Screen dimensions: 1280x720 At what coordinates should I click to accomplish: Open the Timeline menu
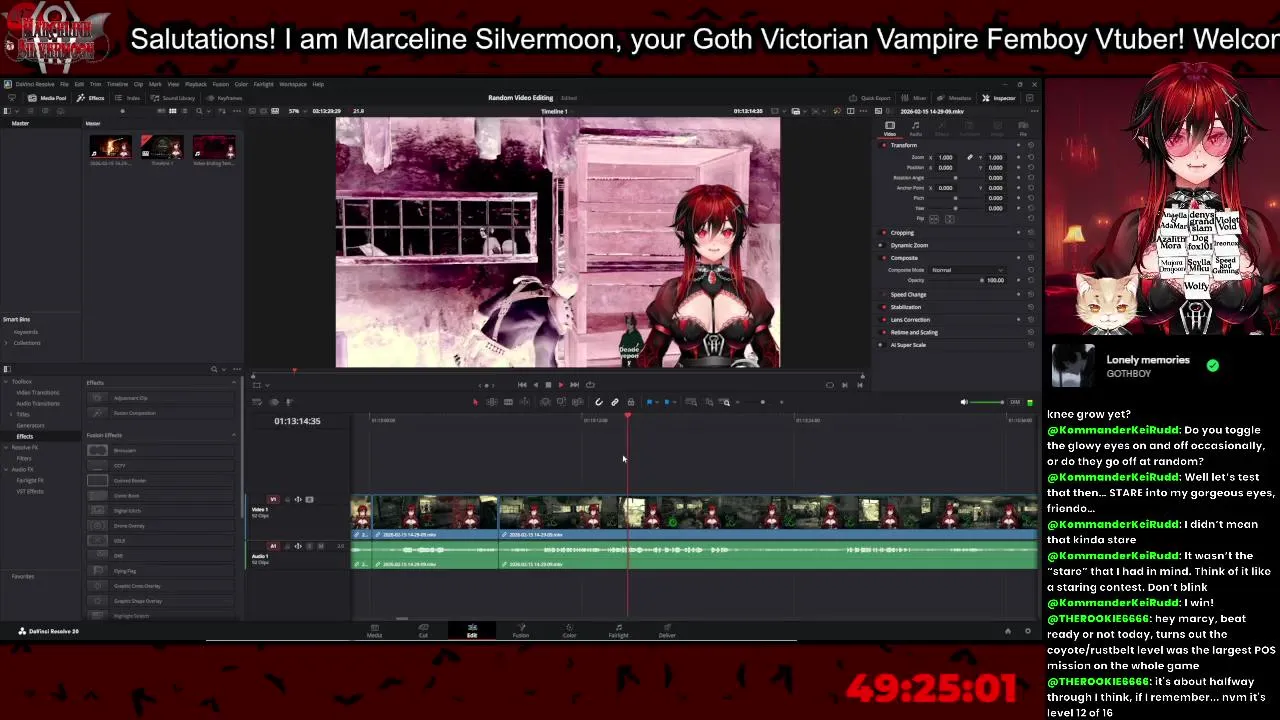click(x=117, y=84)
